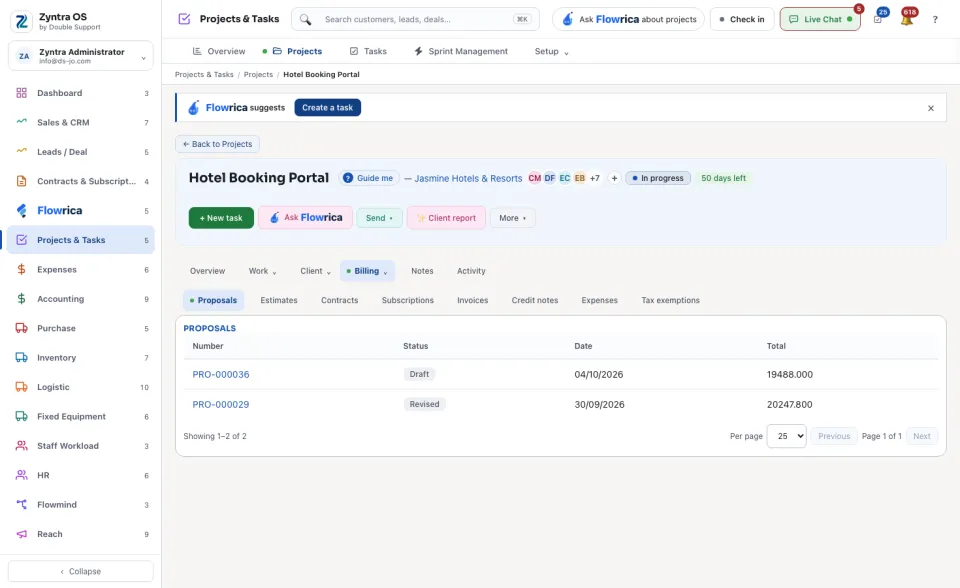Open the project Activity tab
The image size is (960, 588).
tap(471, 271)
